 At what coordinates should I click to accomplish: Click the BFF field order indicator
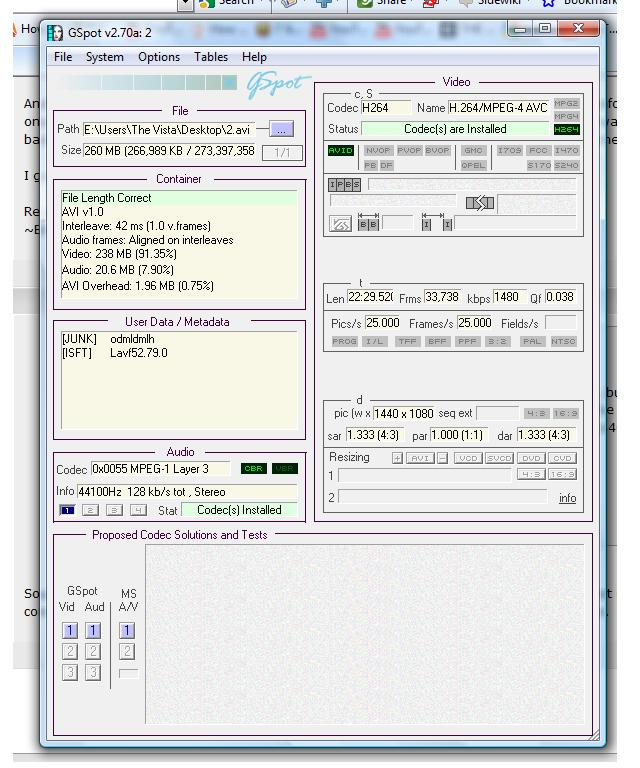pyautogui.click(x=437, y=341)
